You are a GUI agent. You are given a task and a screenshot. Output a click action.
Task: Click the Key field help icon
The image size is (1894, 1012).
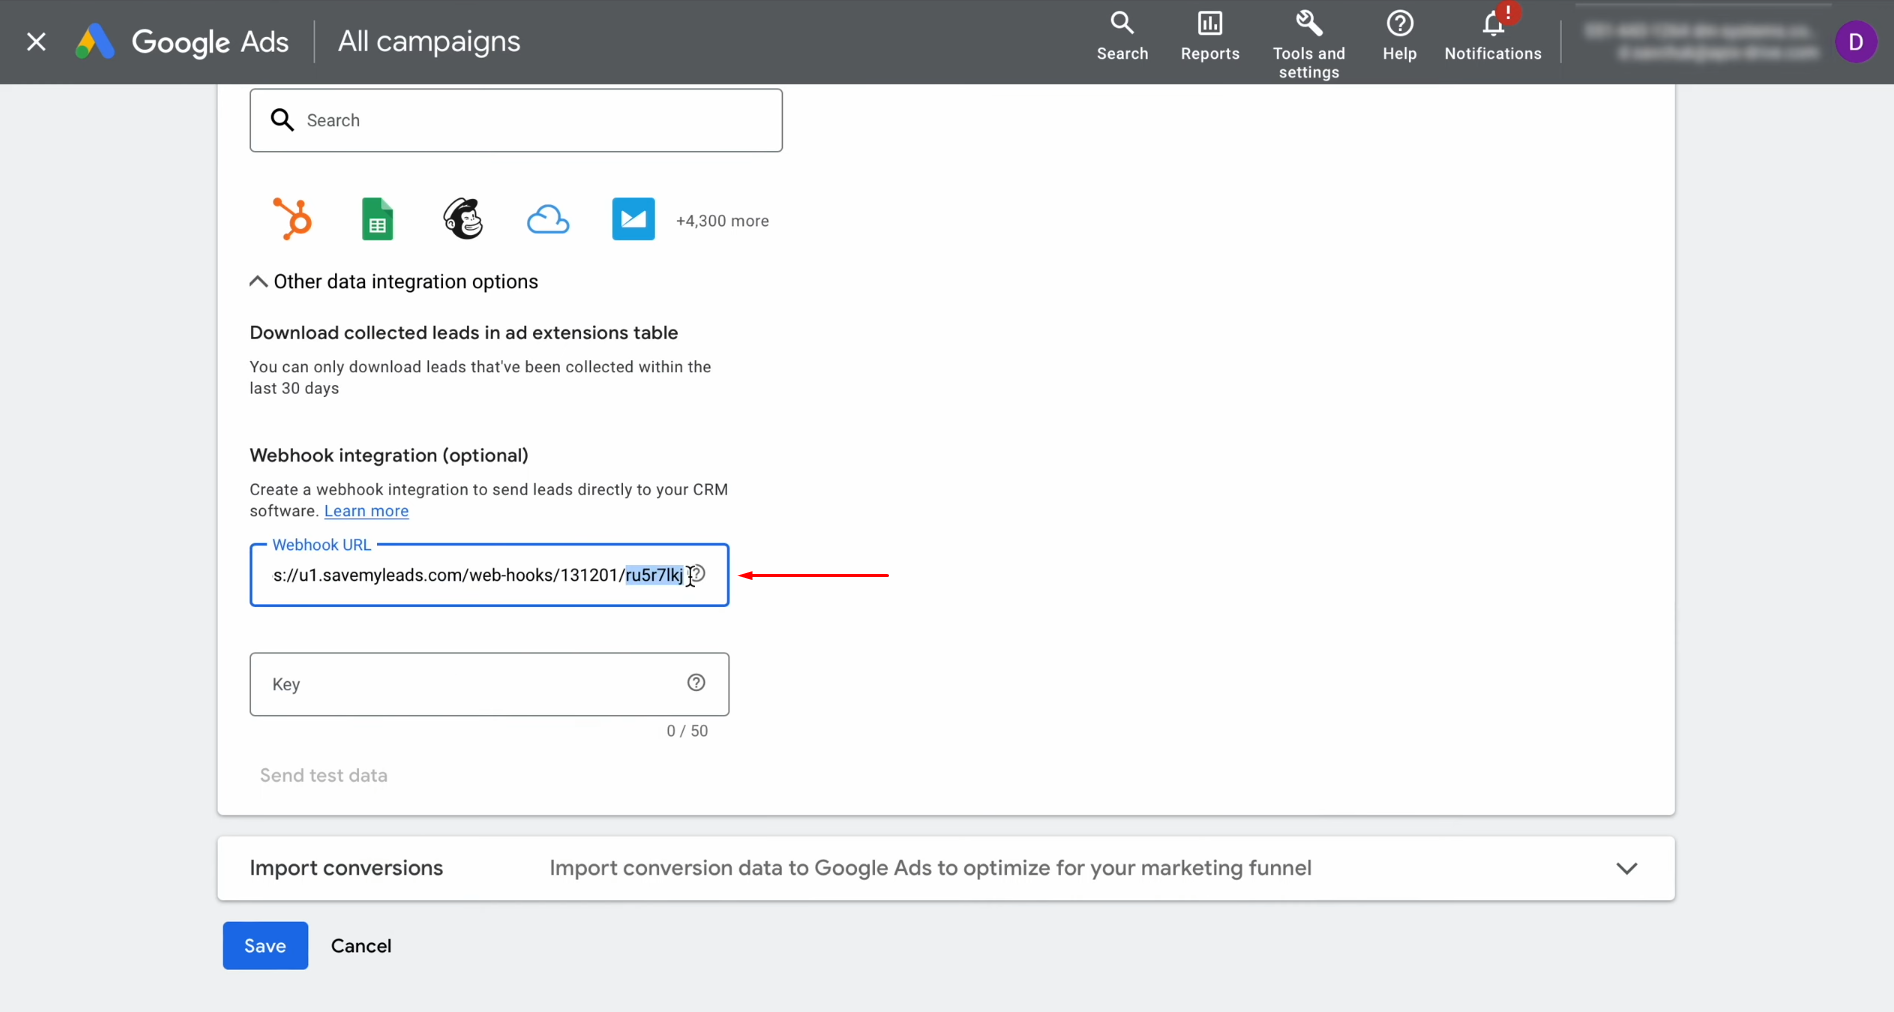[696, 682]
